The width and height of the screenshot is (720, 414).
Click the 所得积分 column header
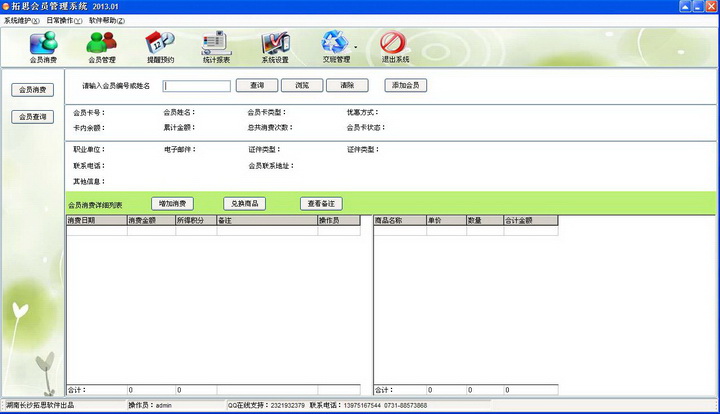tap(196, 220)
